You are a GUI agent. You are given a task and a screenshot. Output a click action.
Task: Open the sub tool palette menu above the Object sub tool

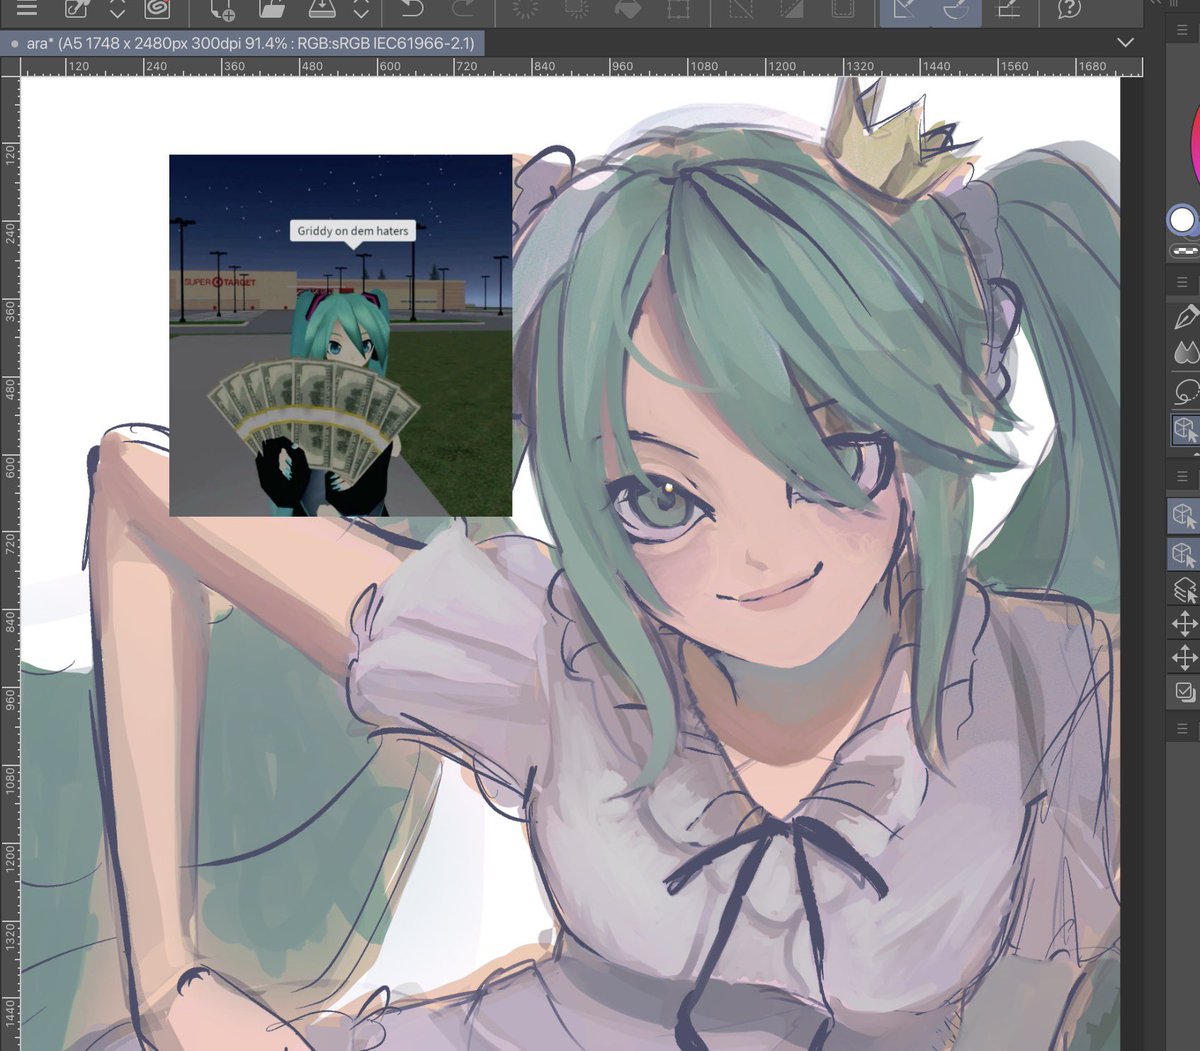coord(1182,477)
